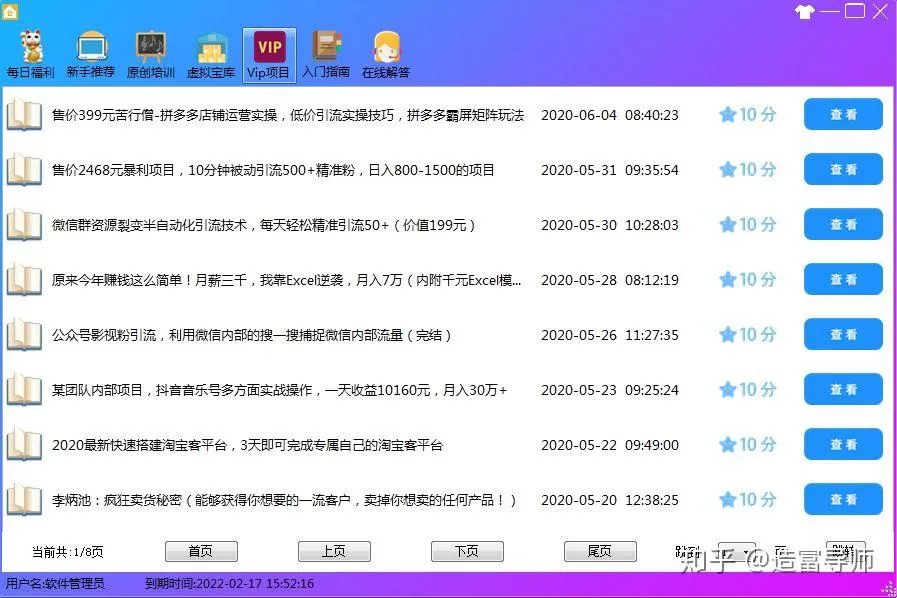Open the 入门指南 book icon
897x598 pixels.
(x=326, y=48)
